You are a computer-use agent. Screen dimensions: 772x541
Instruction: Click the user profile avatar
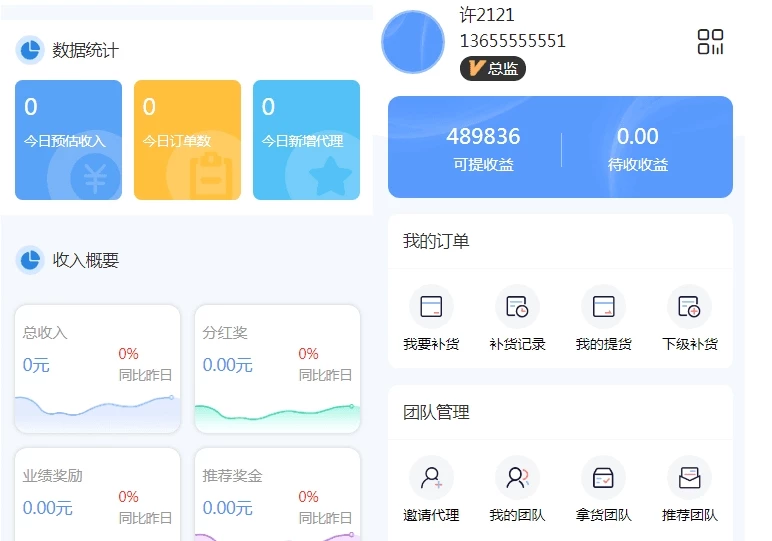point(413,42)
